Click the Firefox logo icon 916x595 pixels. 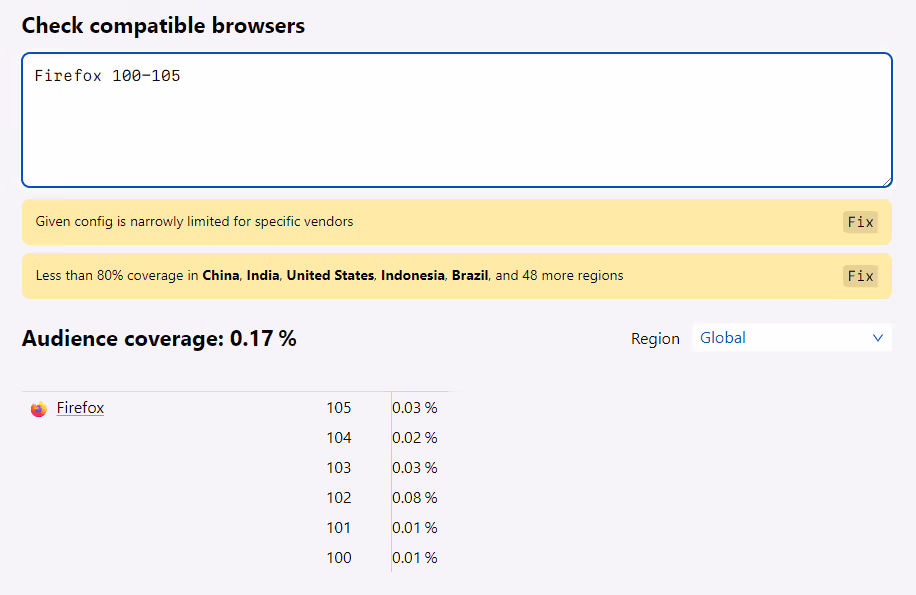(x=39, y=409)
